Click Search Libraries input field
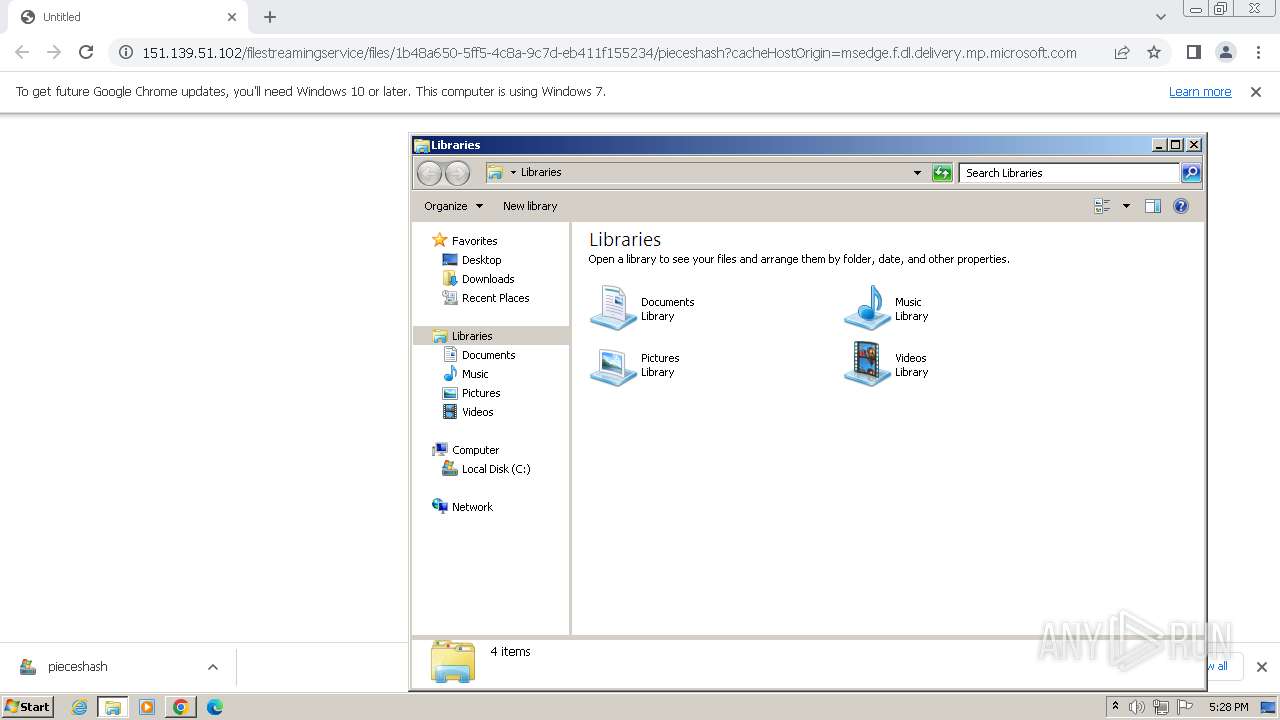The width and height of the screenshot is (1280, 720). pyautogui.click(x=1069, y=173)
